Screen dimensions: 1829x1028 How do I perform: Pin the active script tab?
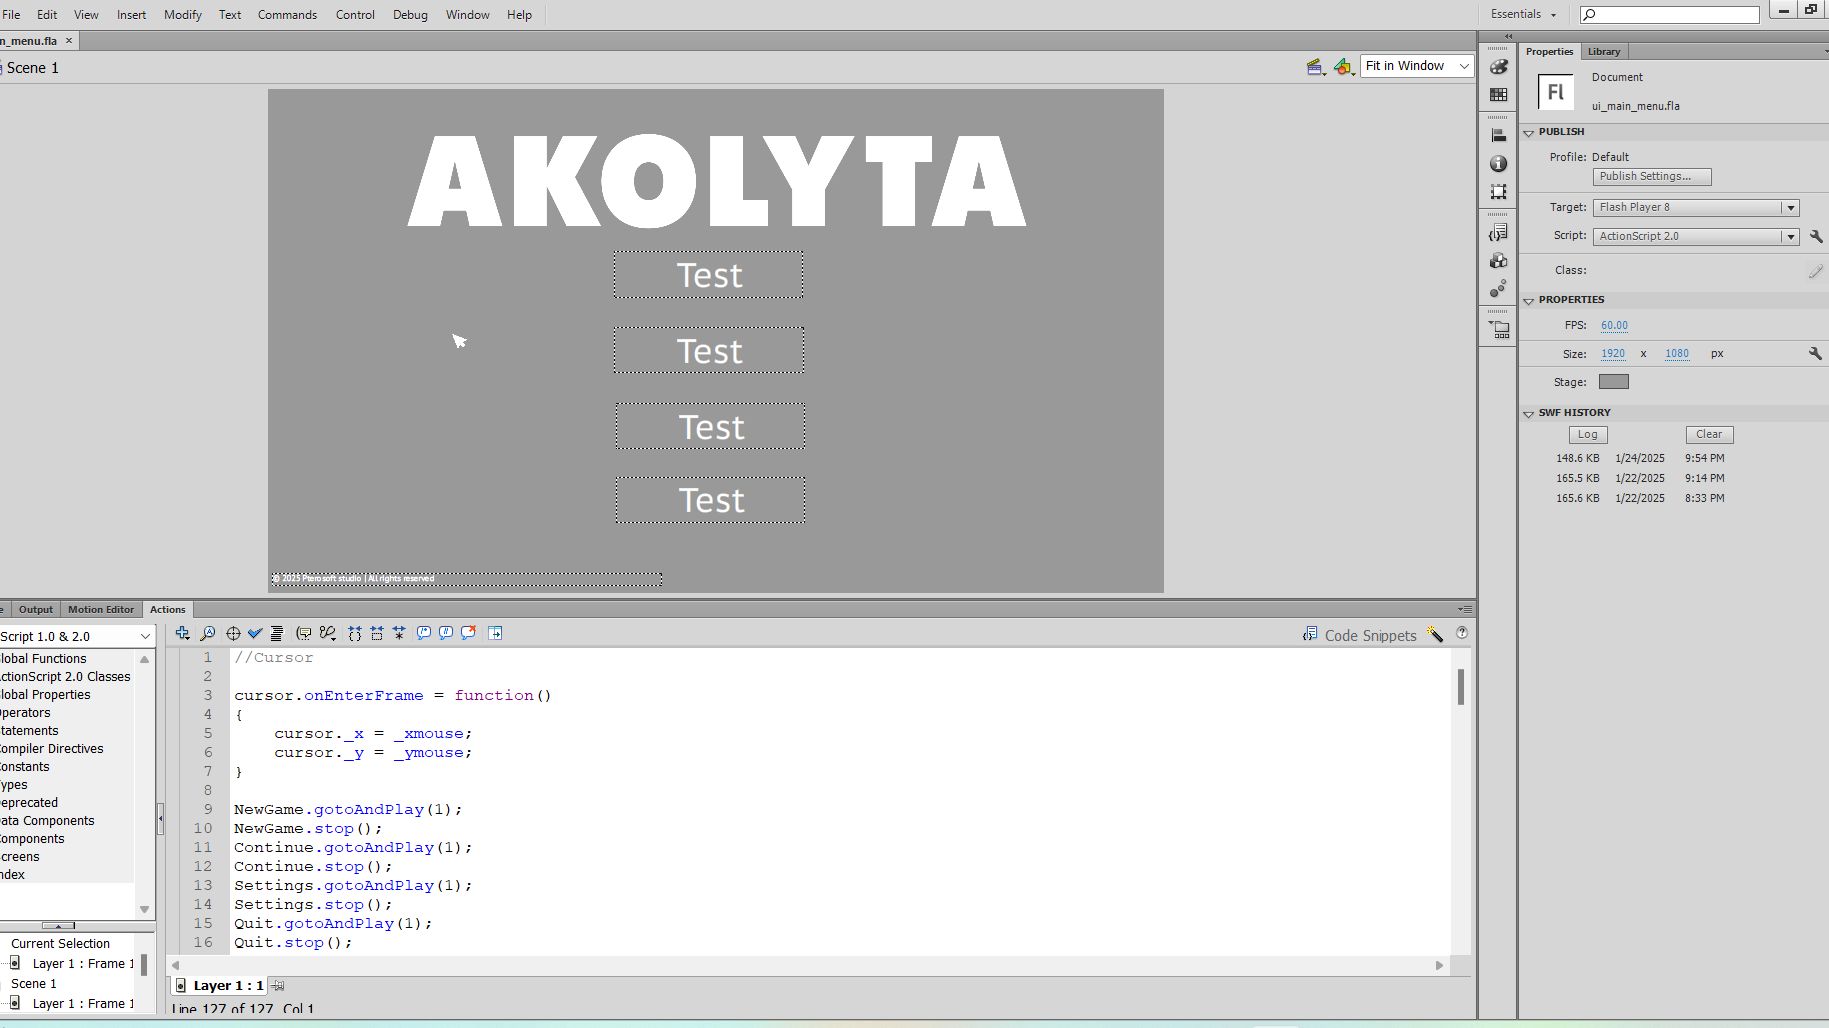coord(278,986)
